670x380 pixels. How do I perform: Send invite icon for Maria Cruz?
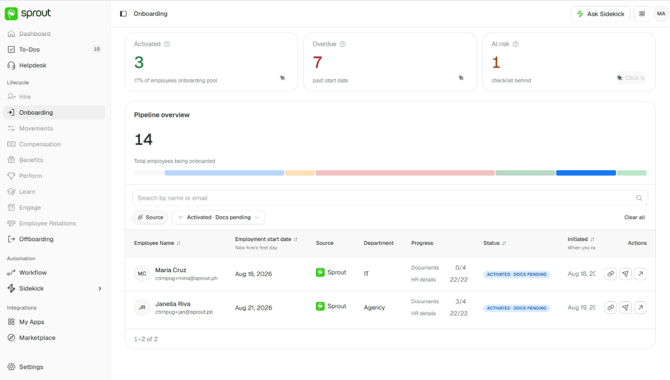[x=626, y=274]
